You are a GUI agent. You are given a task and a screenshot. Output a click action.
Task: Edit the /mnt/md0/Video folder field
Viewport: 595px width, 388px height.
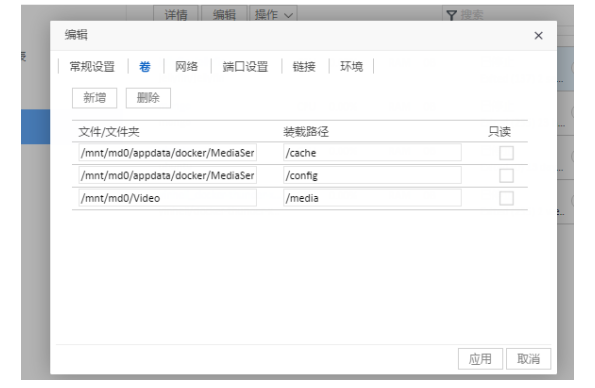[167, 198]
